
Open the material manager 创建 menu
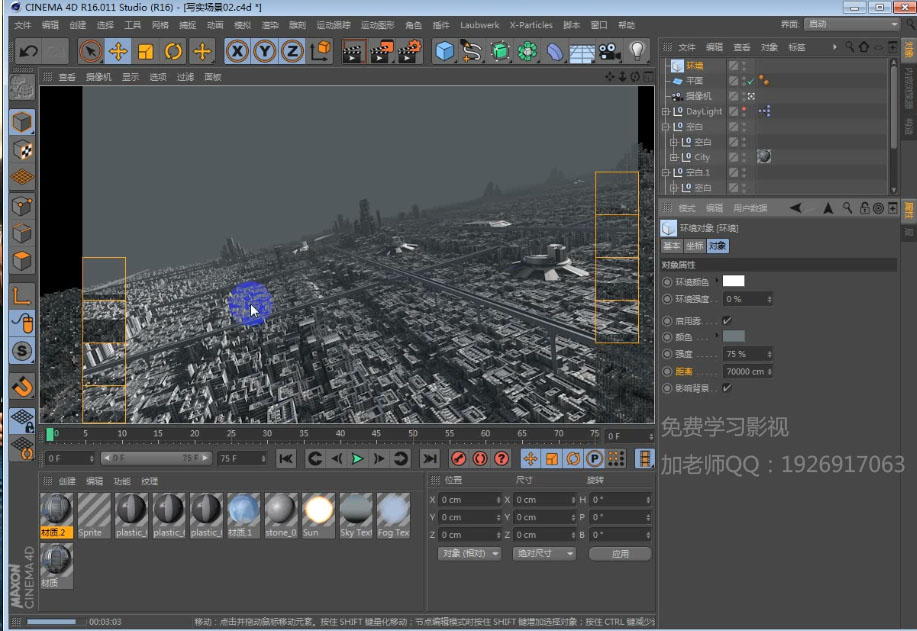click(x=67, y=481)
